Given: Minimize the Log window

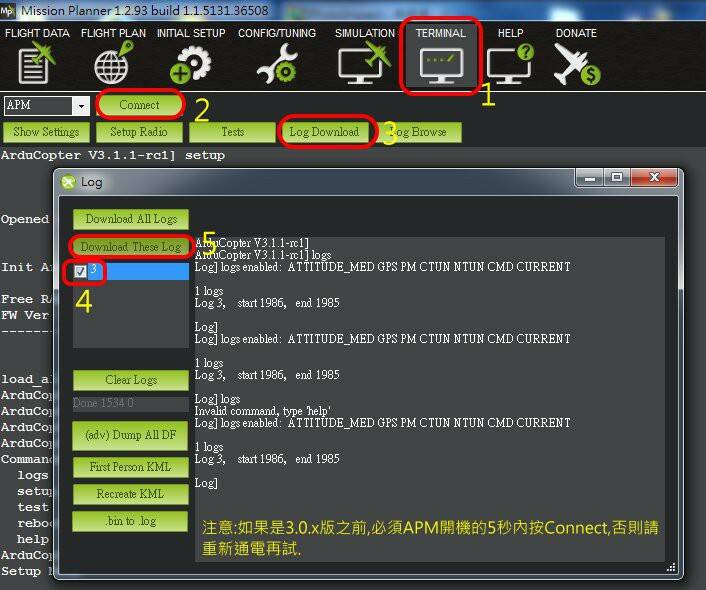Looking at the screenshot, I should [590, 177].
